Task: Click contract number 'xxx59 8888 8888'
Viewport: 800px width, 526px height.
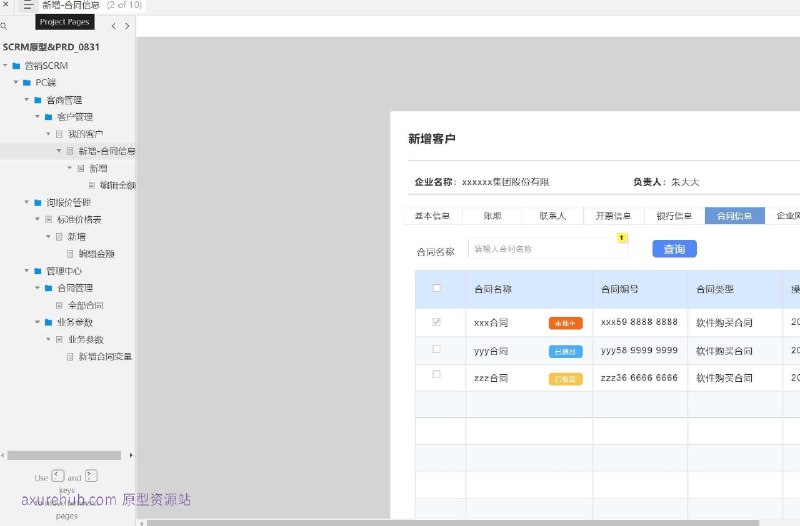Action: coord(639,322)
